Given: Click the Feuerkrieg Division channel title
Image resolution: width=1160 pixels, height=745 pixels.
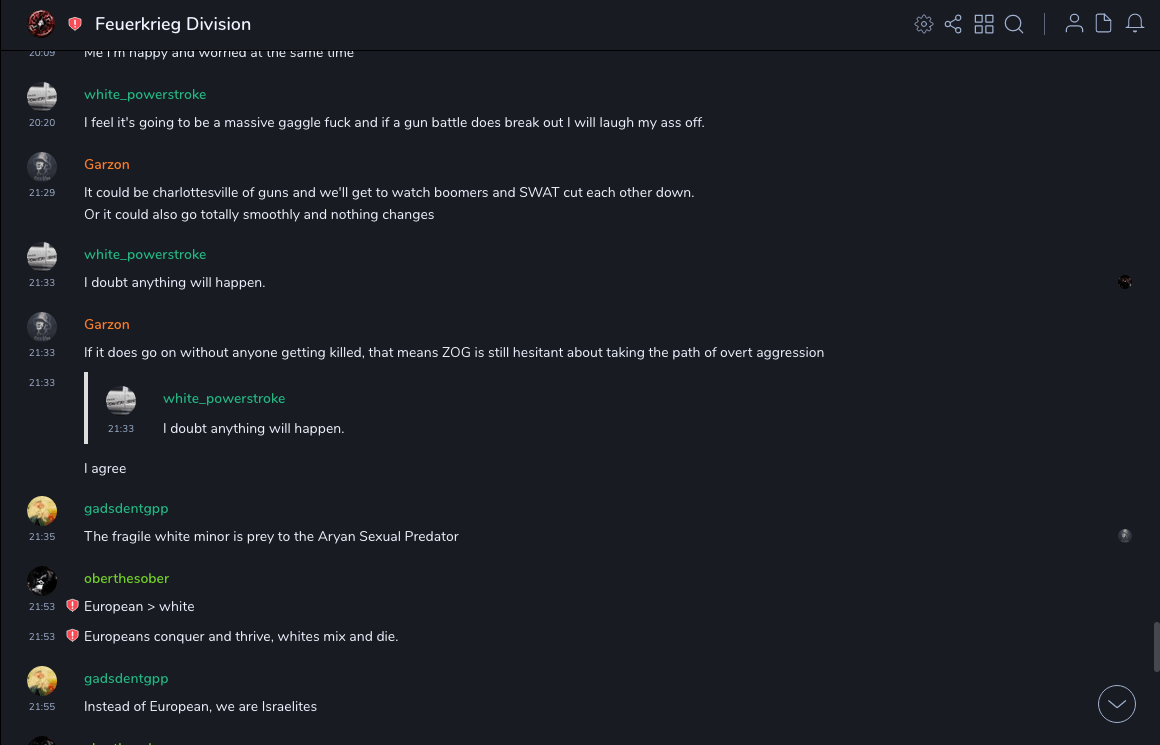Looking at the screenshot, I should pyautogui.click(x=173, y=24).
